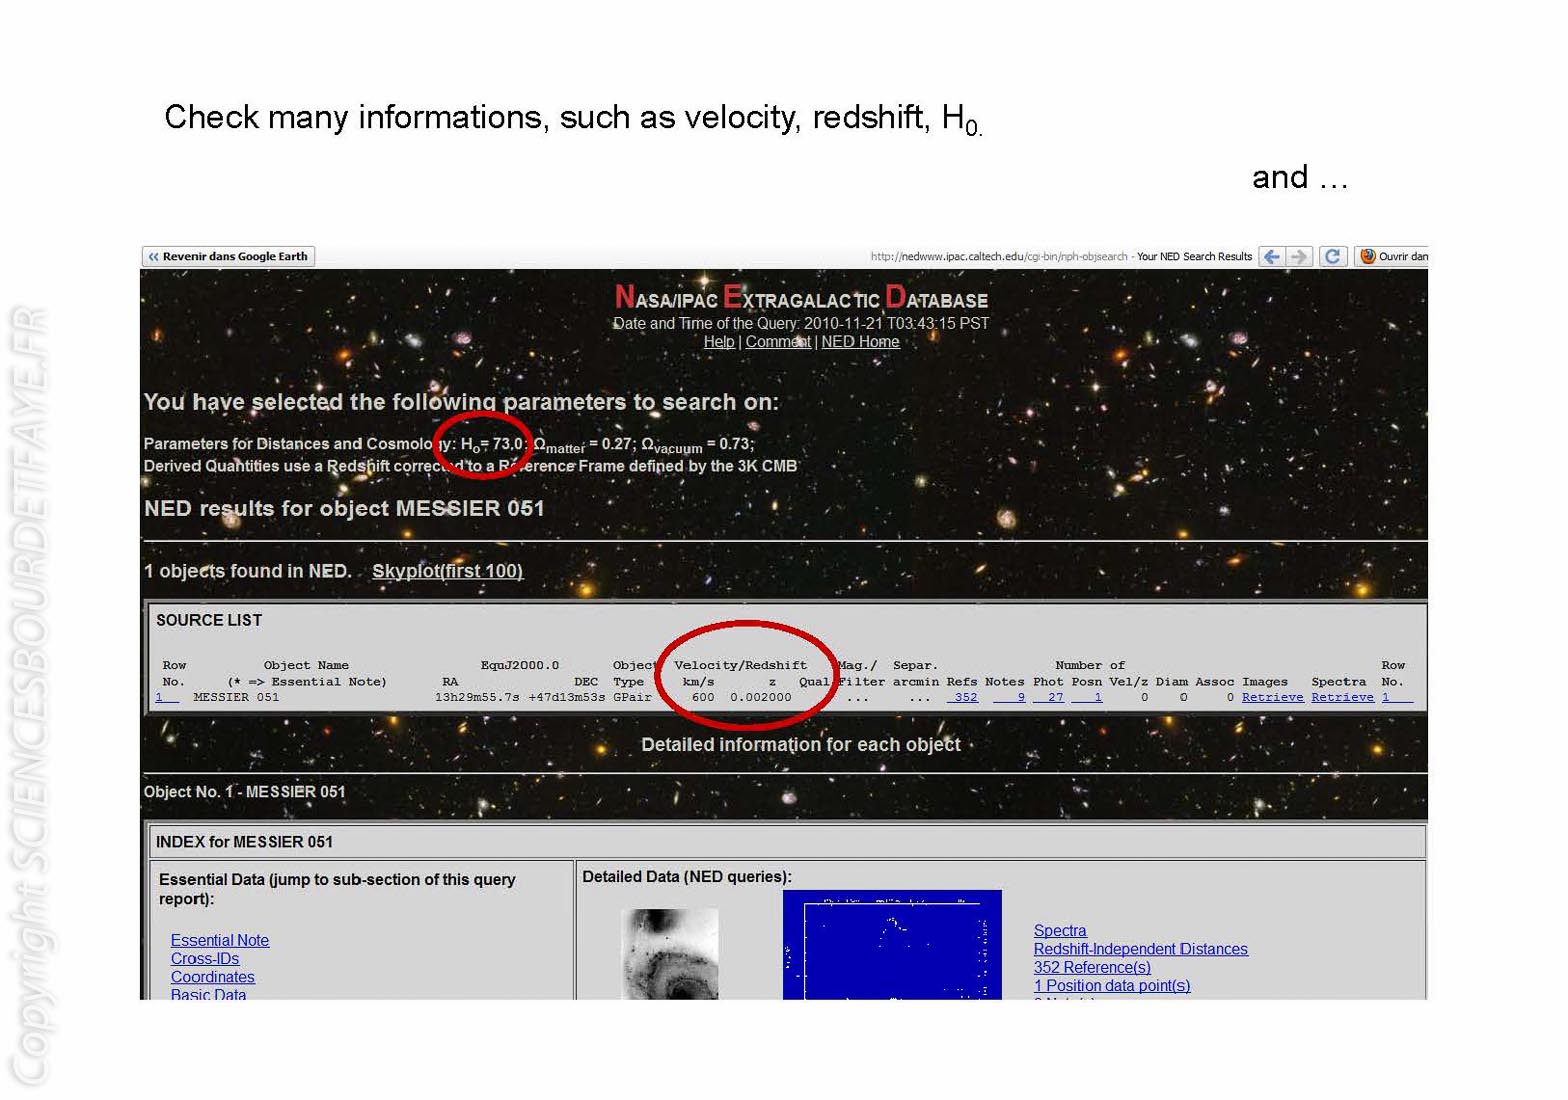
Task: Click the row number 1 link before MESSIER 051
Action: [x=167, y=697]
